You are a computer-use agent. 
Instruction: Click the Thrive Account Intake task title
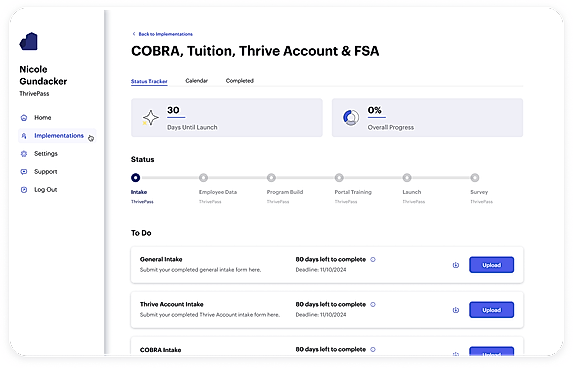pos(171,304)
